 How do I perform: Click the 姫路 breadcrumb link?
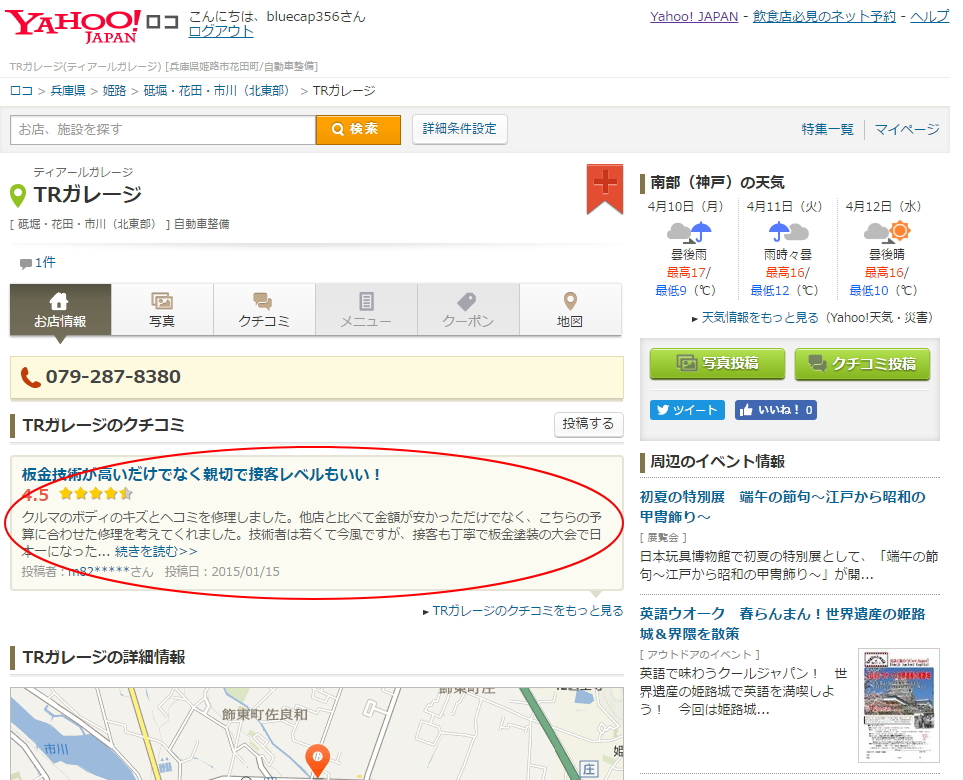pyautogui.click(x=114, y=91)
